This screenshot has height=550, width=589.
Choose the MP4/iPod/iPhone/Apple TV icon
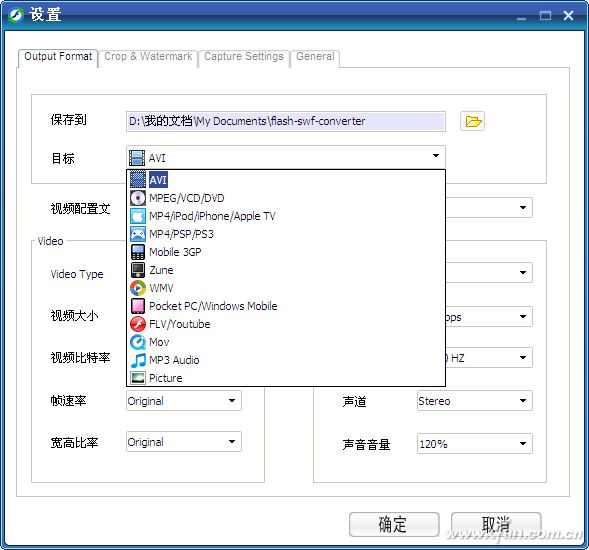138,216
